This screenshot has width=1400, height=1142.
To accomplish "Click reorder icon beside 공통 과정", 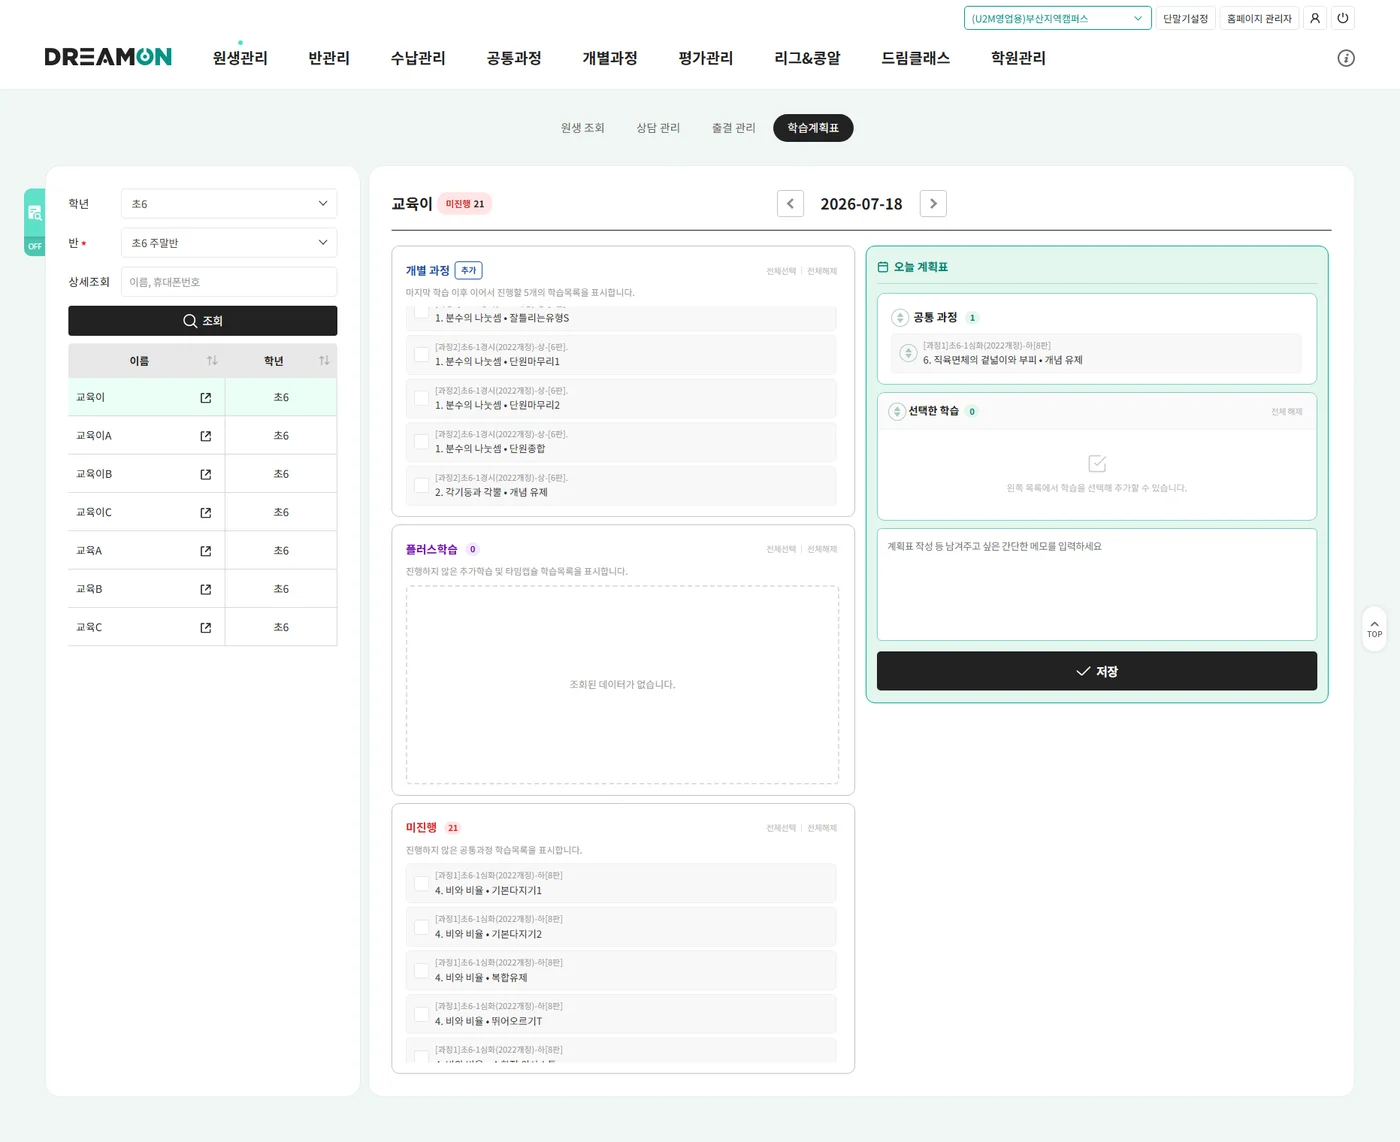I will 900,318.
